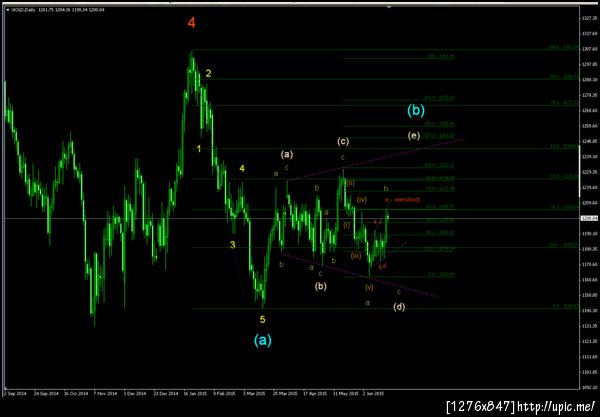Select the yellow wave 2 label
Screen dimensions: 600x417
click(x=208, y=73)
